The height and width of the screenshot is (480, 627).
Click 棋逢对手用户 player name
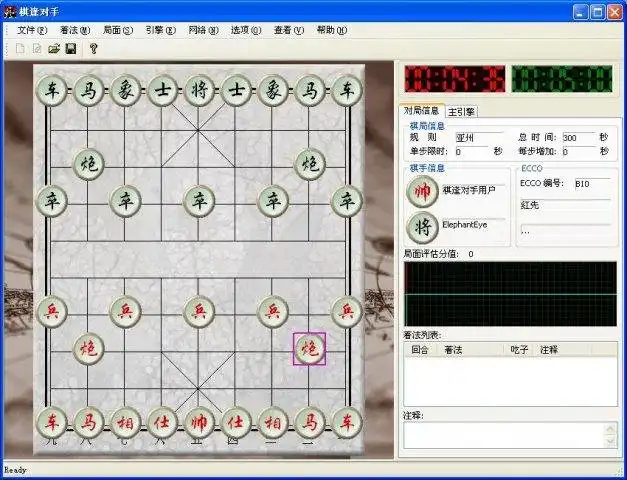tap(469, 190)
